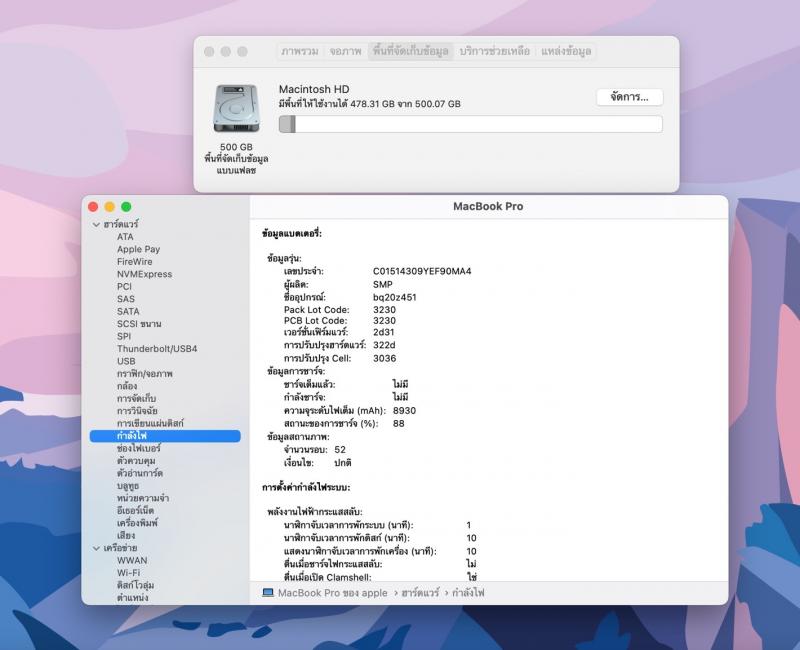800x650 pixels.
Task: Select the highlighted กำลังไฟ entry
Action: point(165,436)
